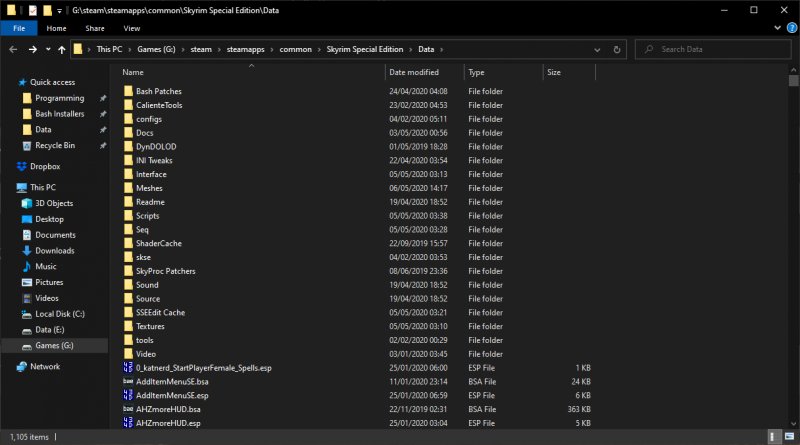Switch to Details view layout button
This screenshot has width=800, height=445.
(773, 437)
